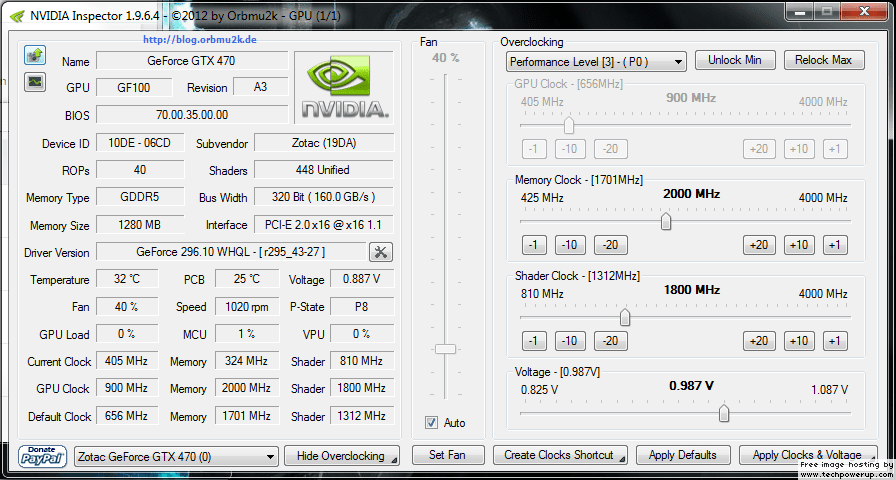
Task: Click the Memory Size value 1280 MB
Action: pos(140,225)
